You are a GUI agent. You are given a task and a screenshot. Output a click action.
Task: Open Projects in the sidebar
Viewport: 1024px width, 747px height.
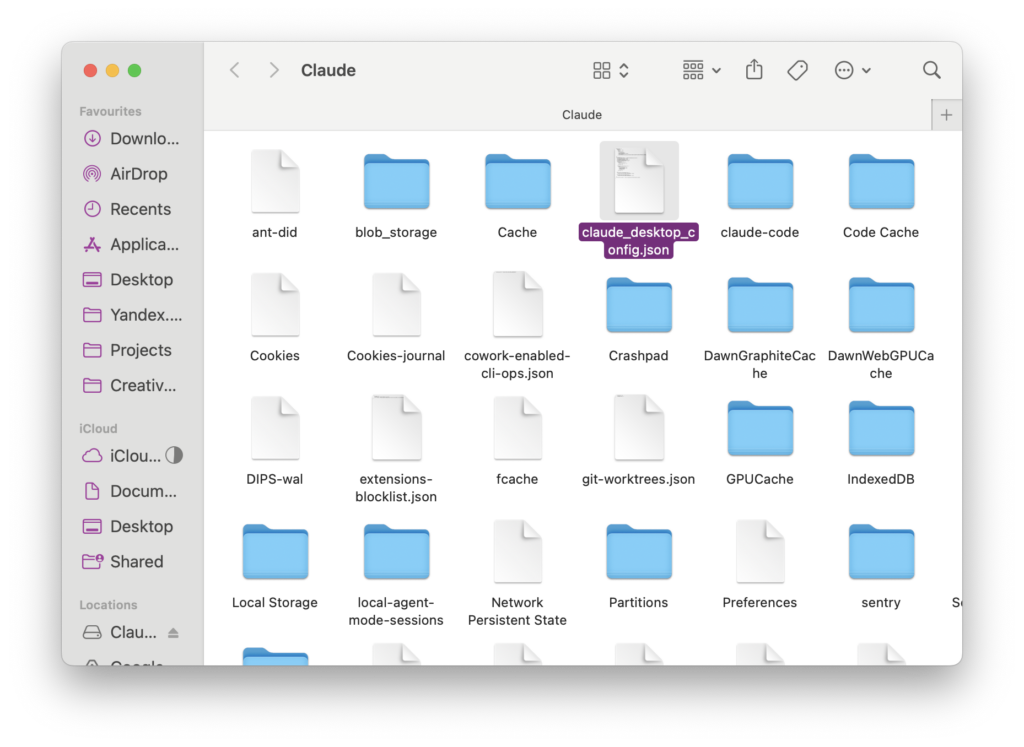(131, 350)
